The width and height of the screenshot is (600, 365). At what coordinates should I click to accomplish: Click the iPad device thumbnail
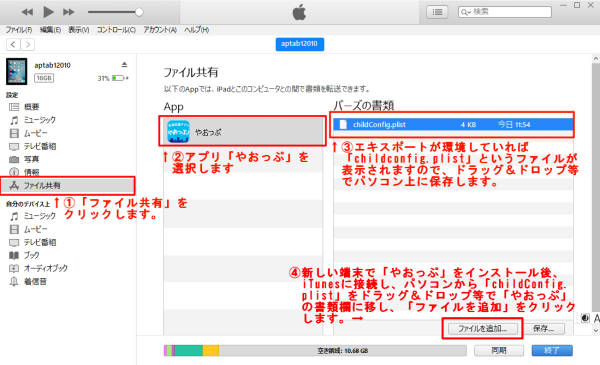click(x=16, y=71)
